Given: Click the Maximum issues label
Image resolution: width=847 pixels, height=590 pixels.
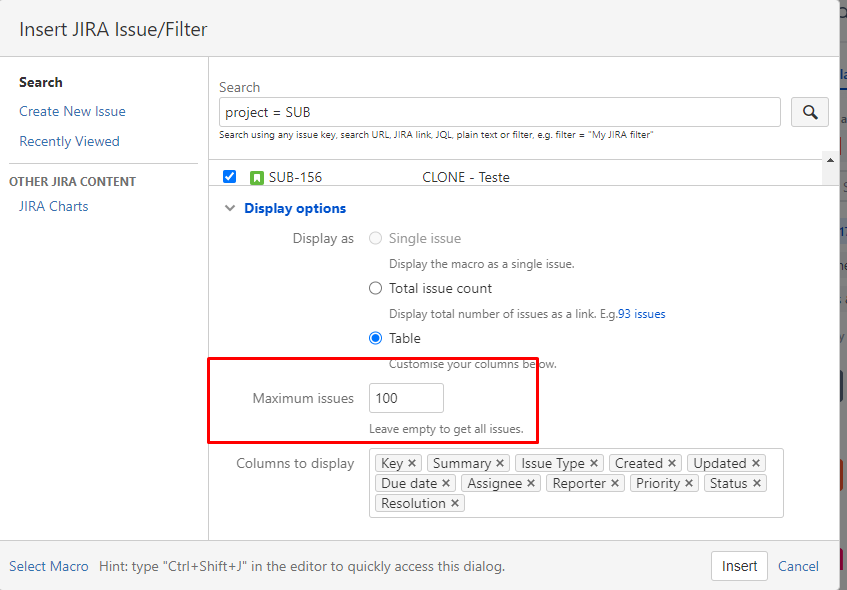Looking at the screenshot, I should (303, 398).
